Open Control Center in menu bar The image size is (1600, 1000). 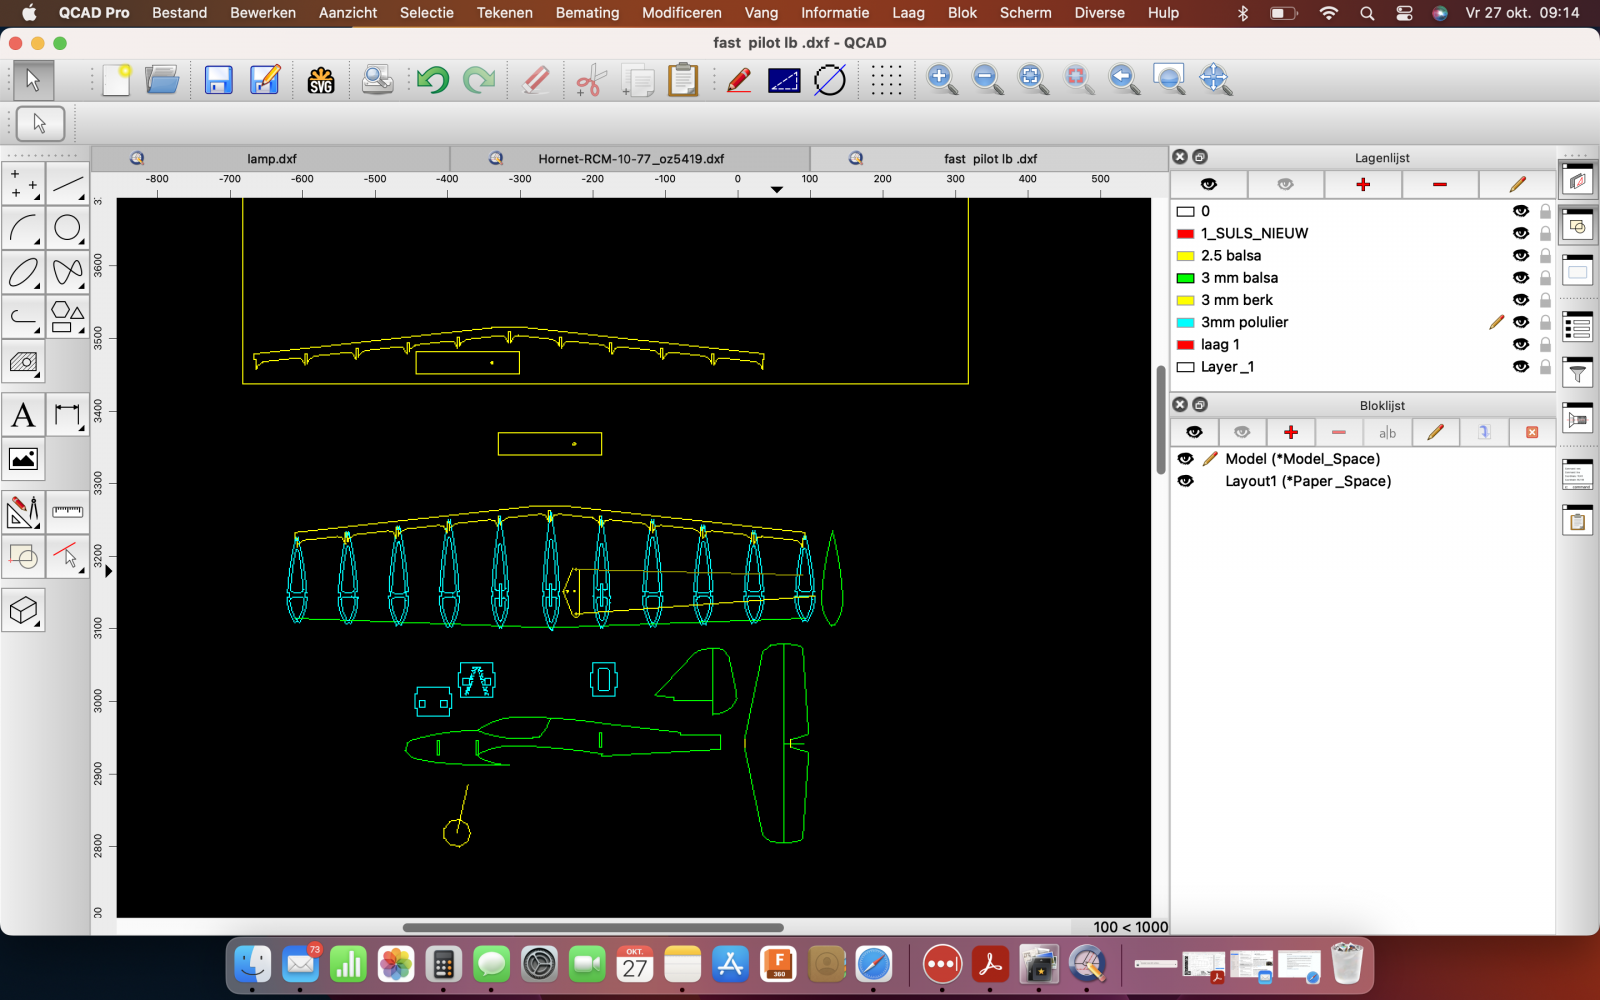pos(1405,13)
